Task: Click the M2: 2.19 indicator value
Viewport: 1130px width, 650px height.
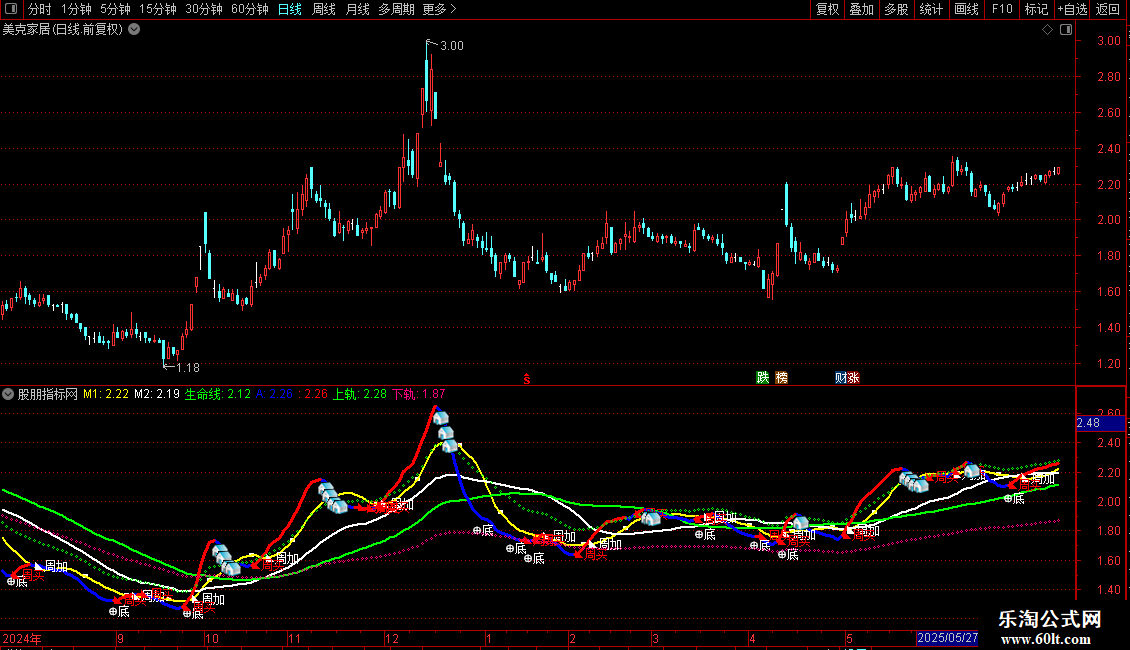Action: pos(157,394)
